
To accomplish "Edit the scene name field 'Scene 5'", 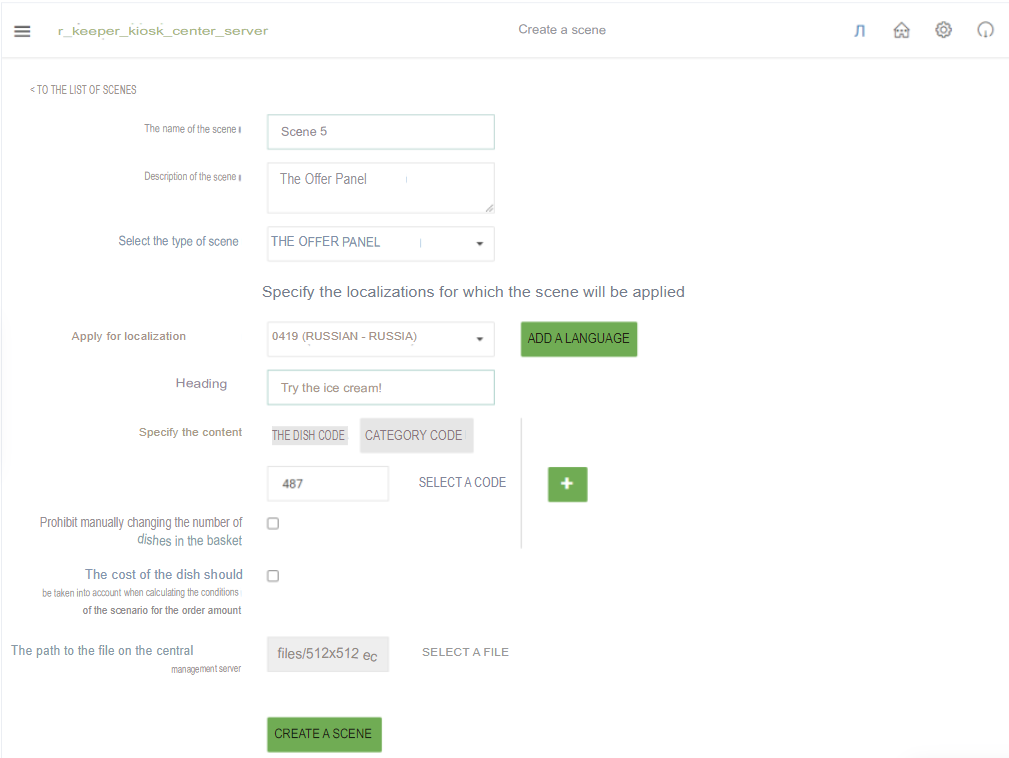I will pyautogui.click(x=381, y=132).
